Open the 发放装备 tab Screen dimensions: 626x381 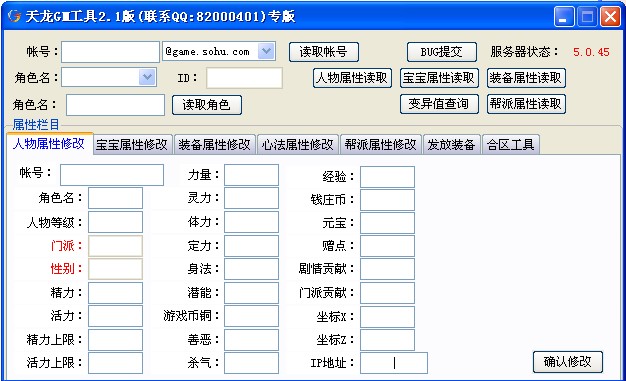click(x=451, y=145)
